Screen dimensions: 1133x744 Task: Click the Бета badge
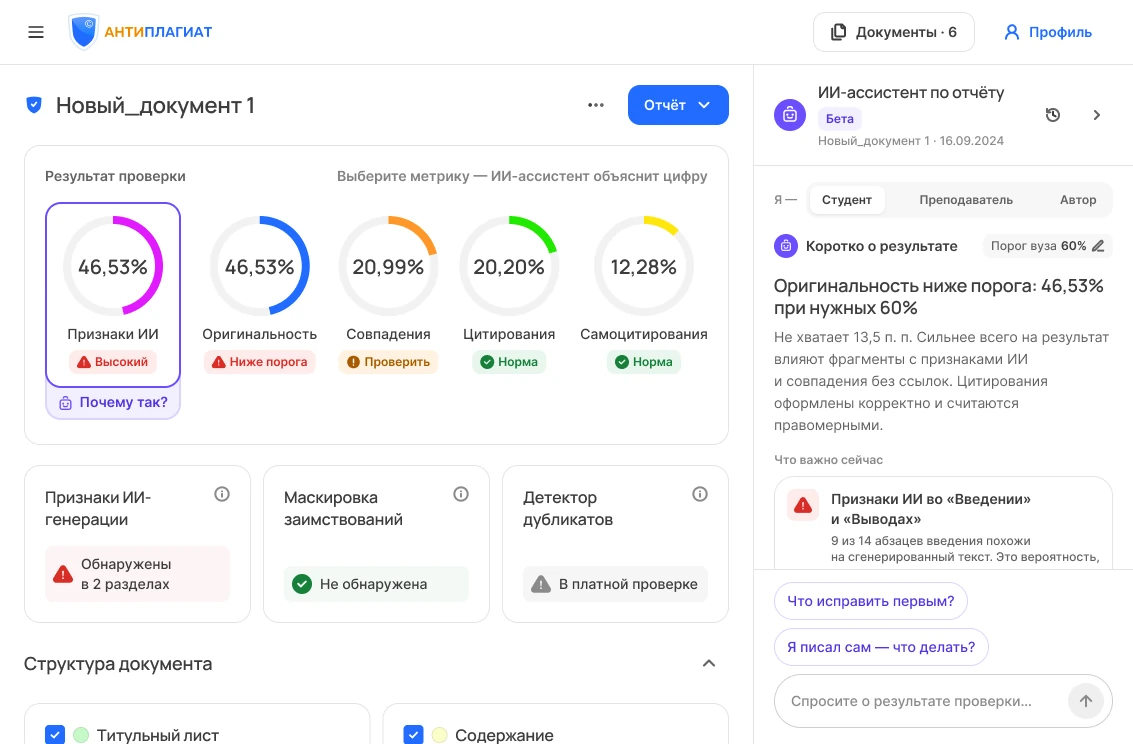click(840, 118)
